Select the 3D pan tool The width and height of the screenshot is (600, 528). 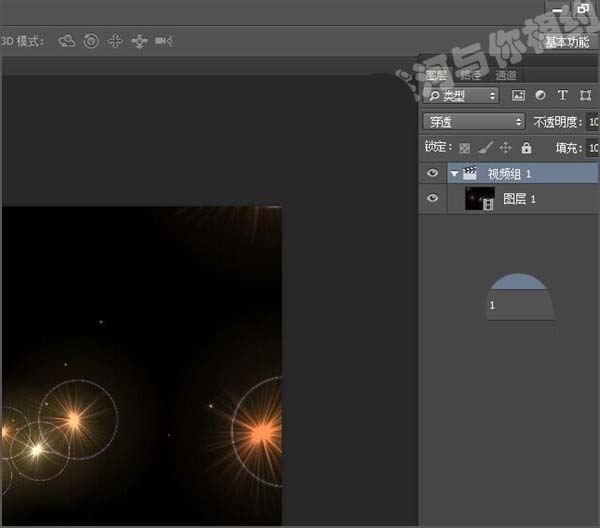tap(115, 41)
